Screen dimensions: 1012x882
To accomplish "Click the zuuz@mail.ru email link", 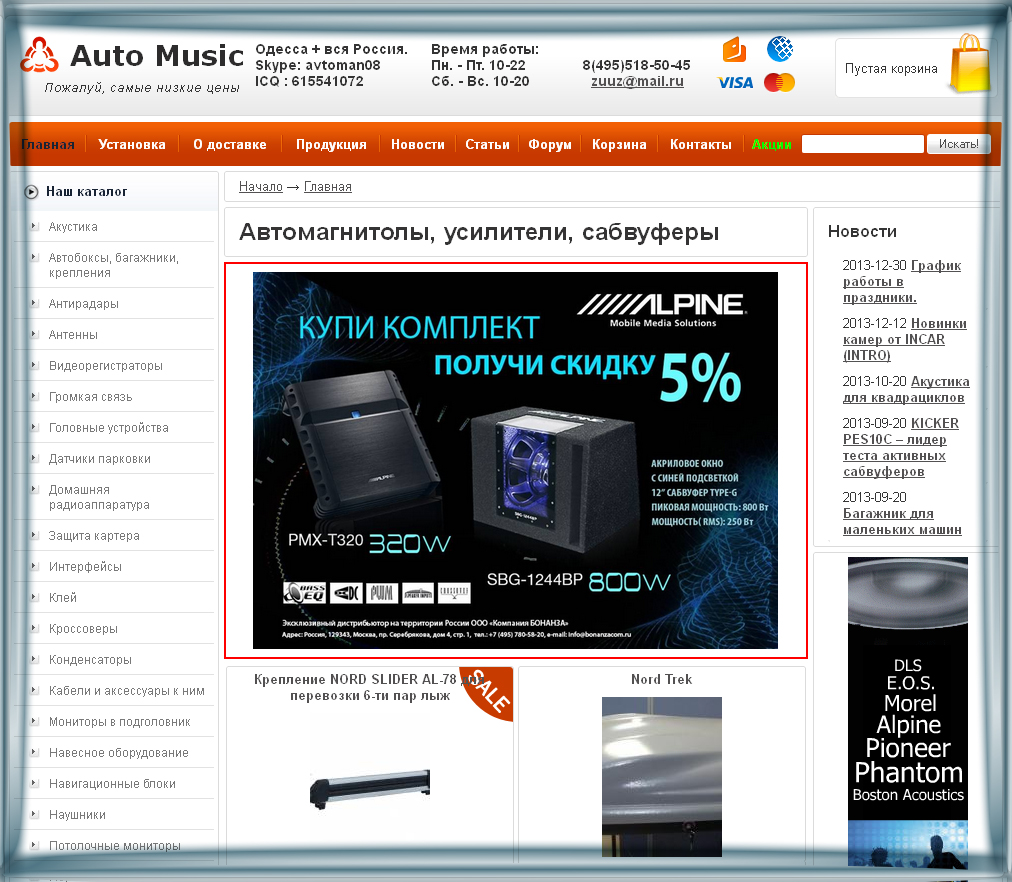I will 637,82.
